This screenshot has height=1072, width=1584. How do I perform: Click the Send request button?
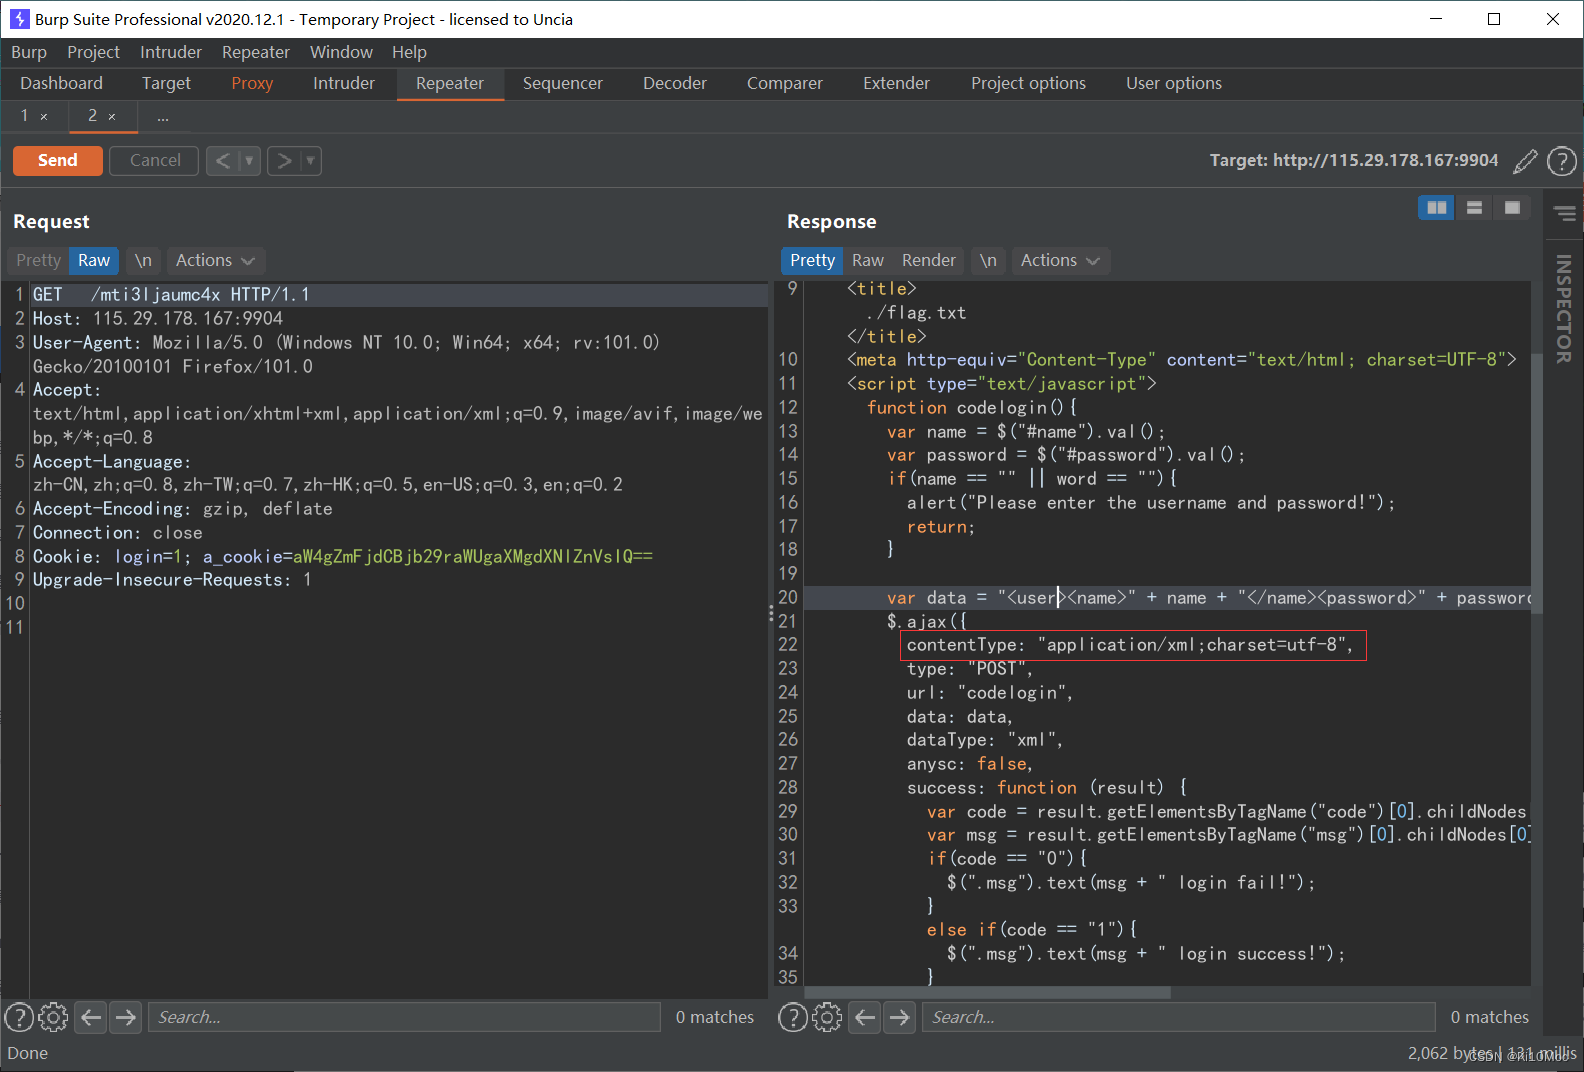coord(57,160)
